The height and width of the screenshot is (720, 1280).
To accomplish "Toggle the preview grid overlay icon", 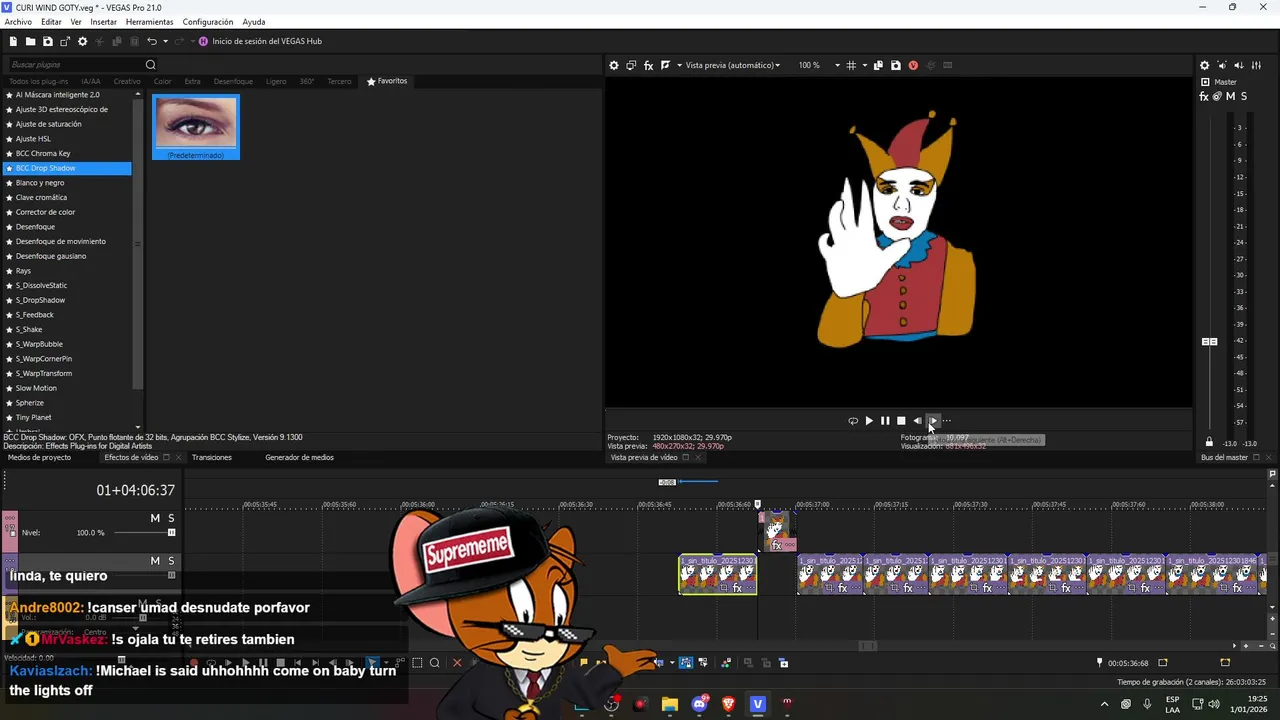I will coord(851,65).
